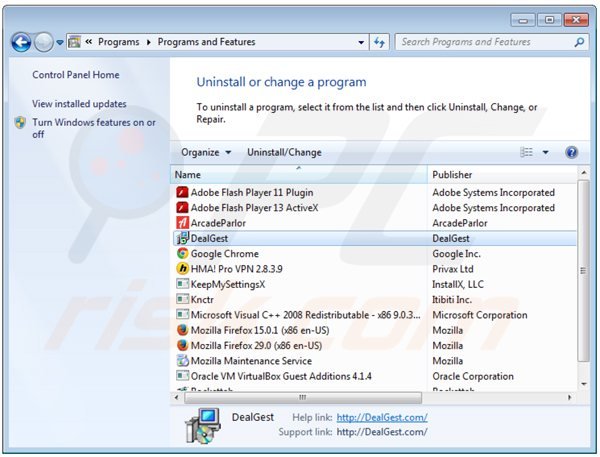
Task: Click the address bar Refresh button
Action: click(x=379, y=42)
